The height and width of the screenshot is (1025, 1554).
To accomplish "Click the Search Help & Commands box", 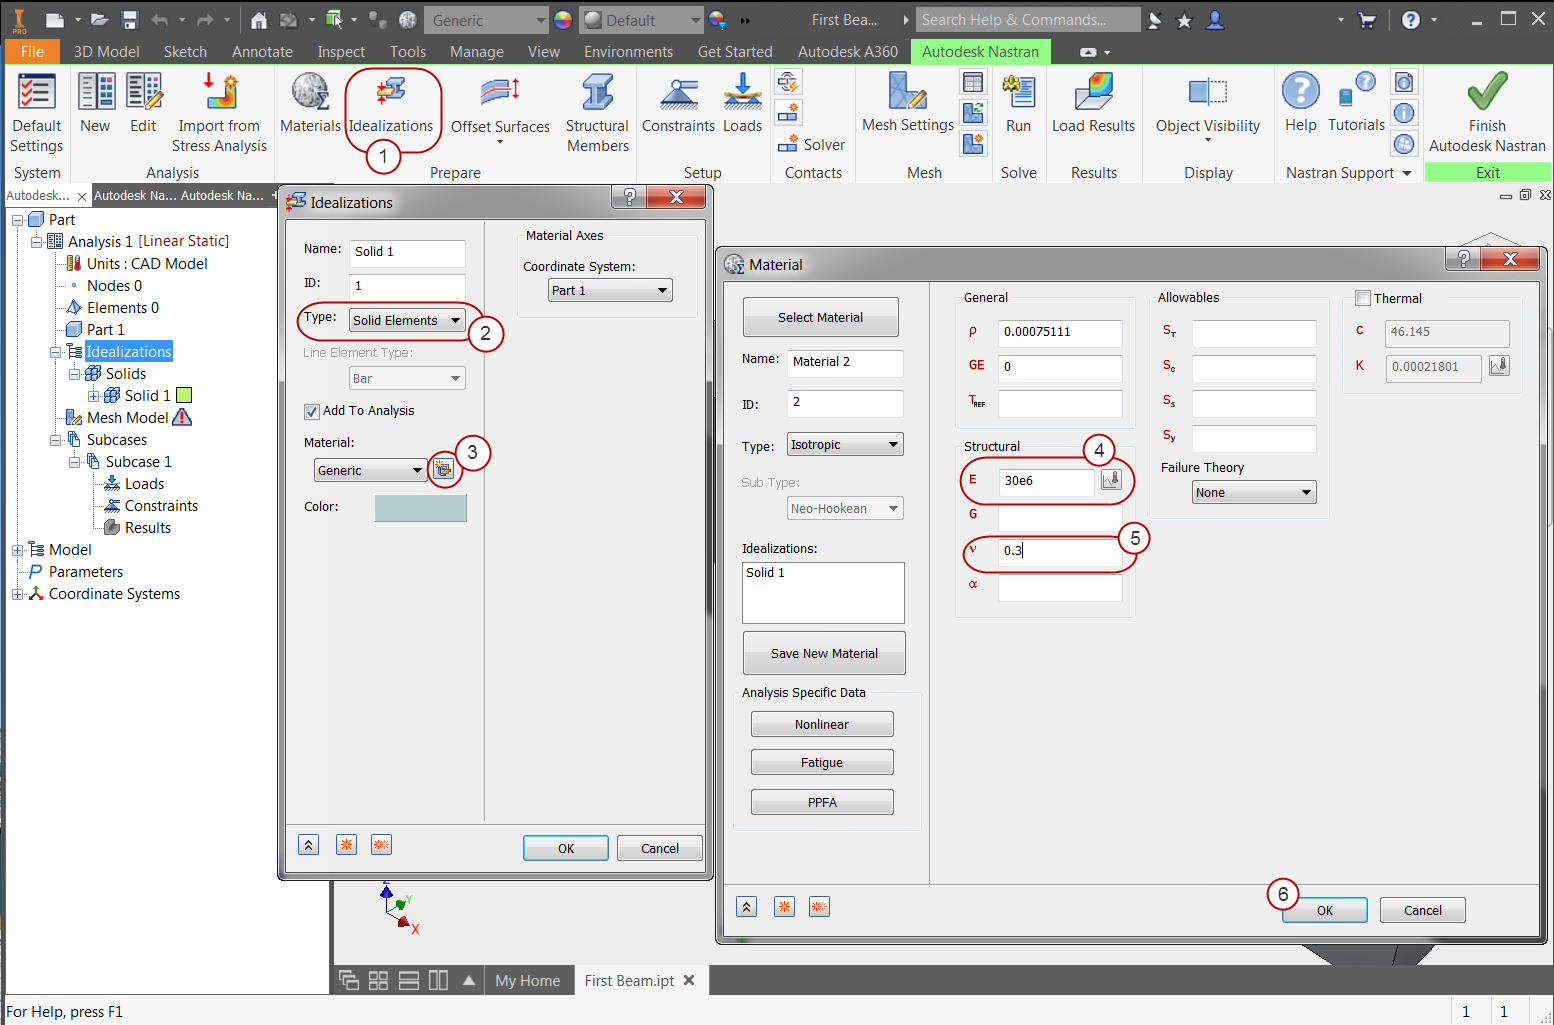I will 1028,20.
